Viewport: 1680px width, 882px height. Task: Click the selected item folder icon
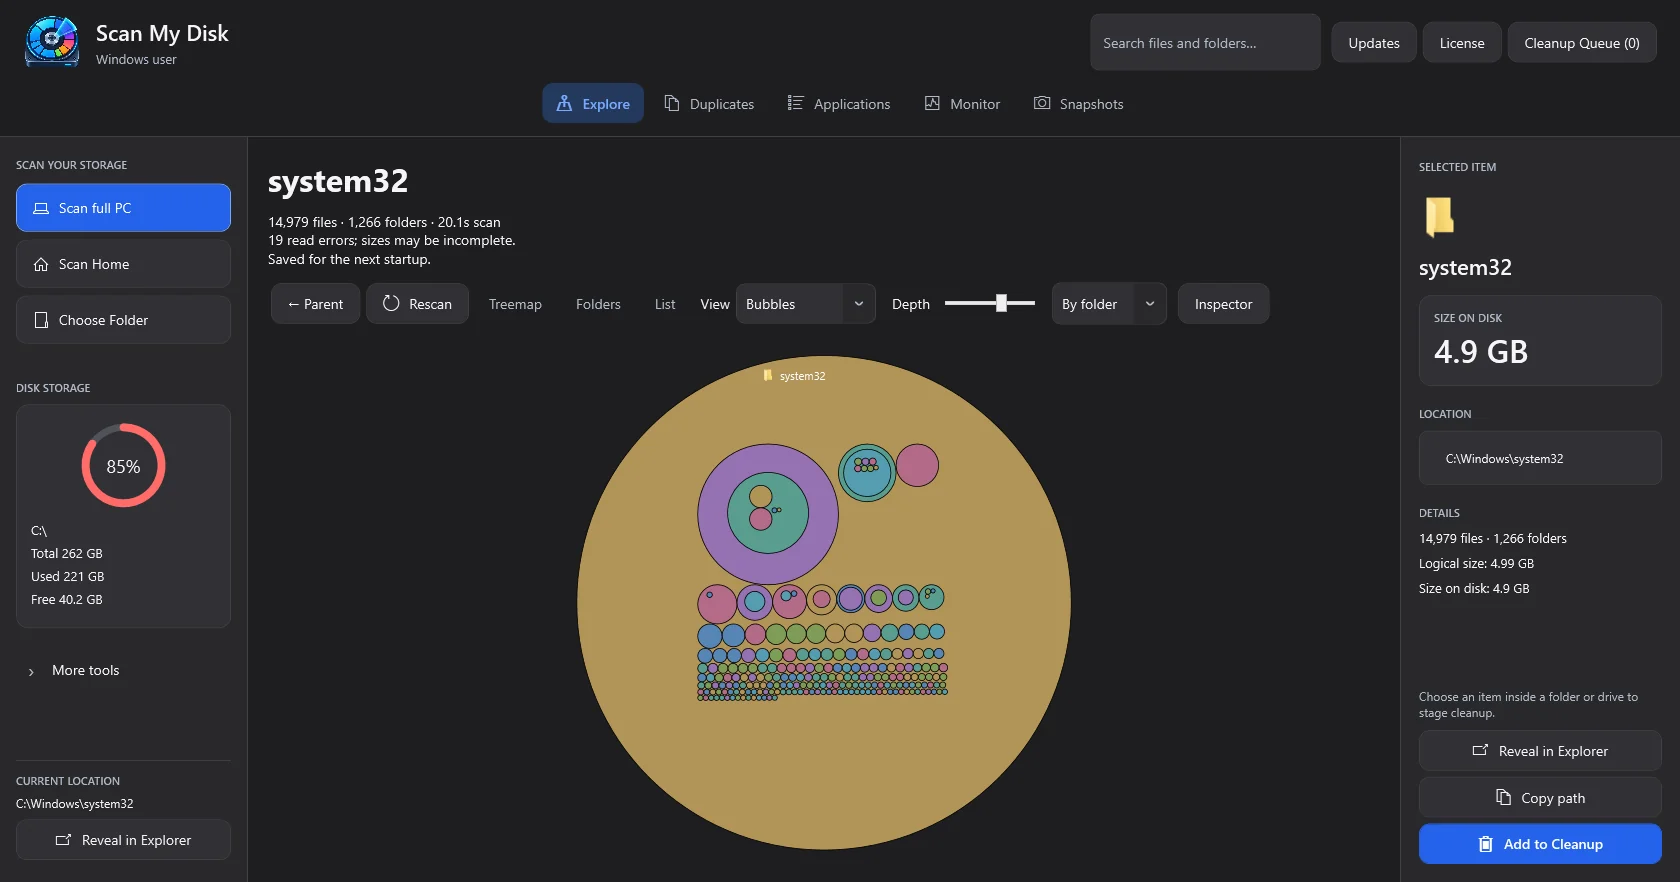1439,216
